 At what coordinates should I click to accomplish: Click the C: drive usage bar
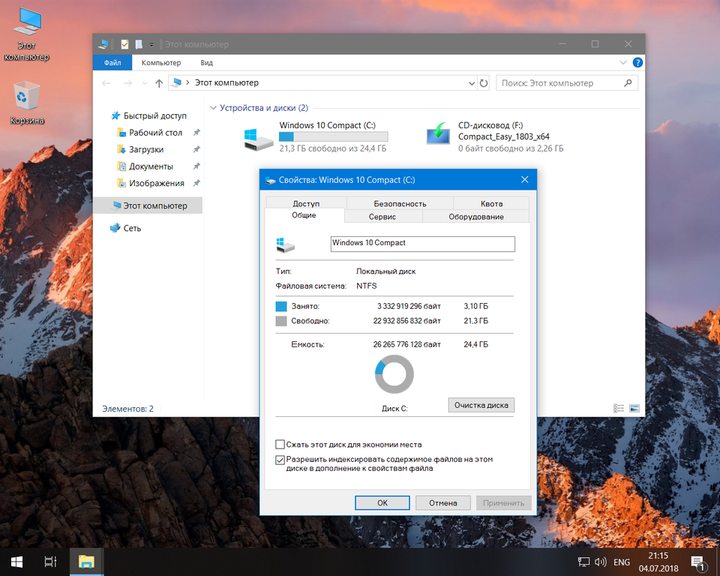333,136
